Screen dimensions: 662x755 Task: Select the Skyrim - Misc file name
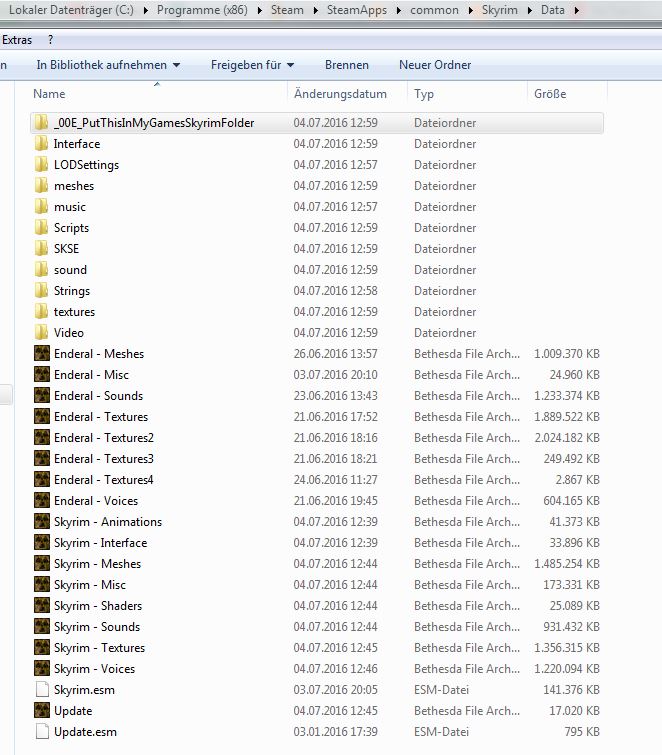pyautogui.click(x=90, y=585)
